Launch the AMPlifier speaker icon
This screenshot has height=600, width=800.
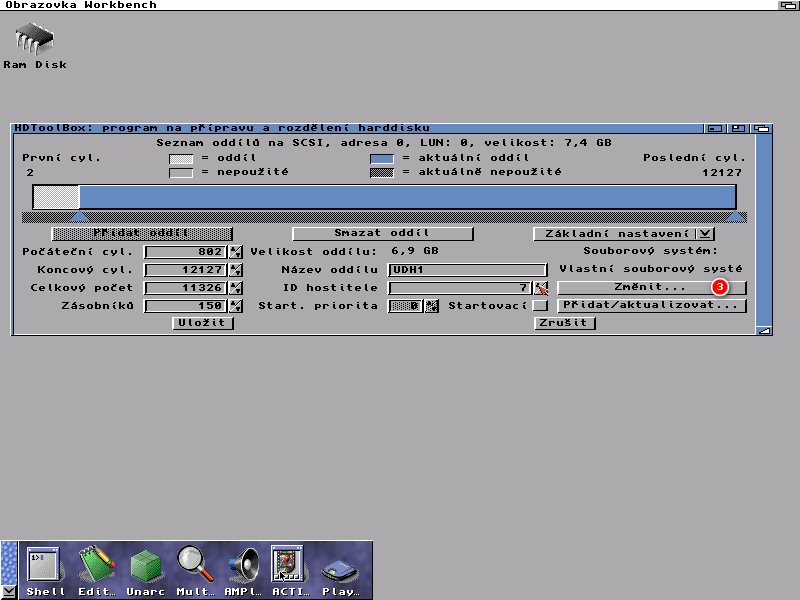(242, 566)
